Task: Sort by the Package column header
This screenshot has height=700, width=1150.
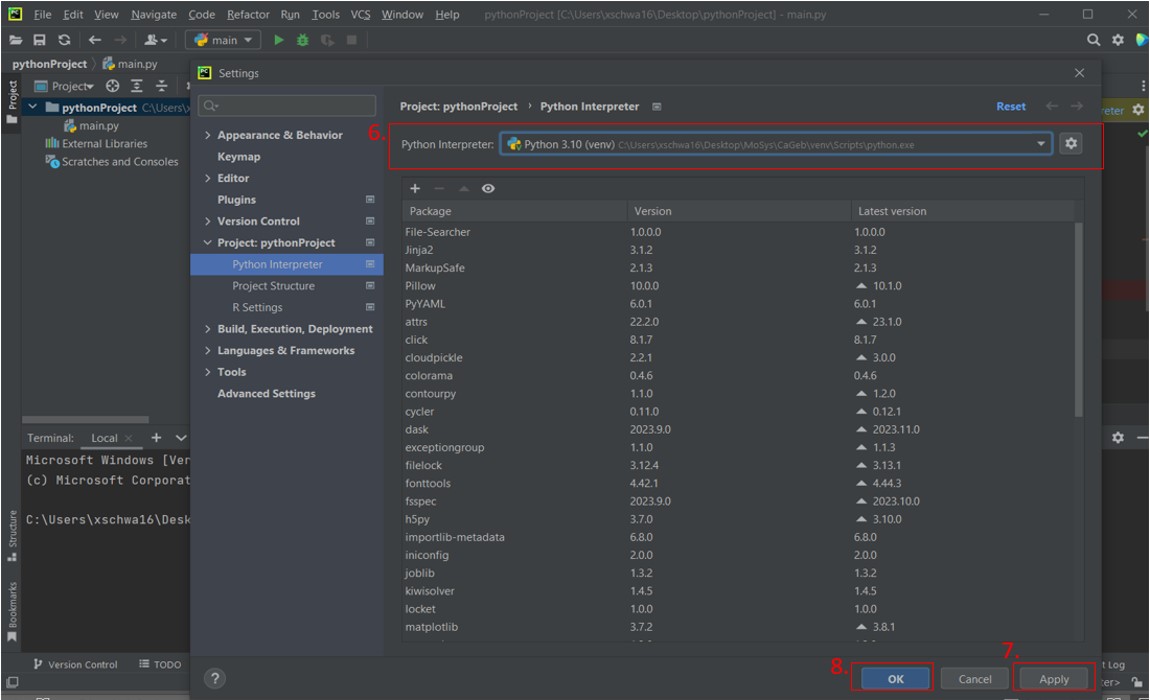Action: 513,211
